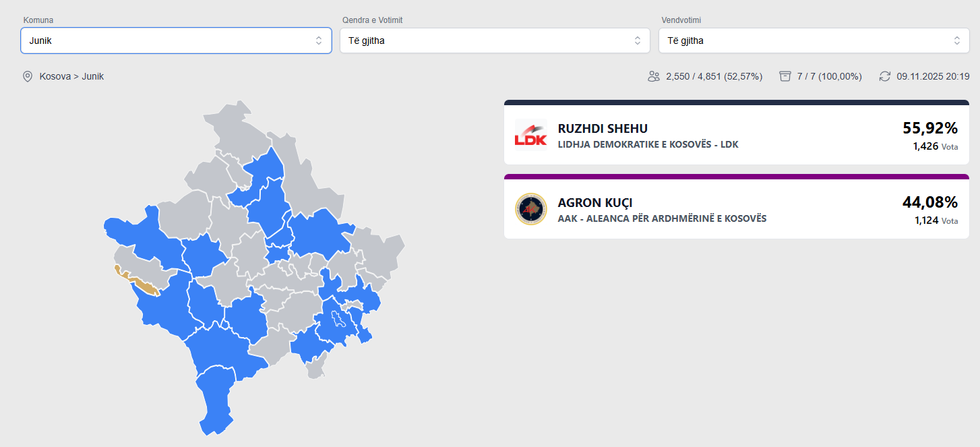Expand the Qendra e Votimit dropdown
980x447 pixels.
tap(495, 40)
